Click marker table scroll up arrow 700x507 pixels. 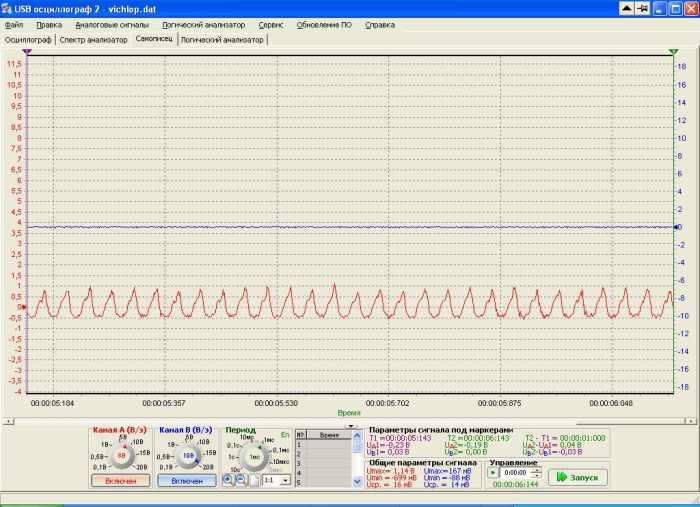(x=357, y=435)
